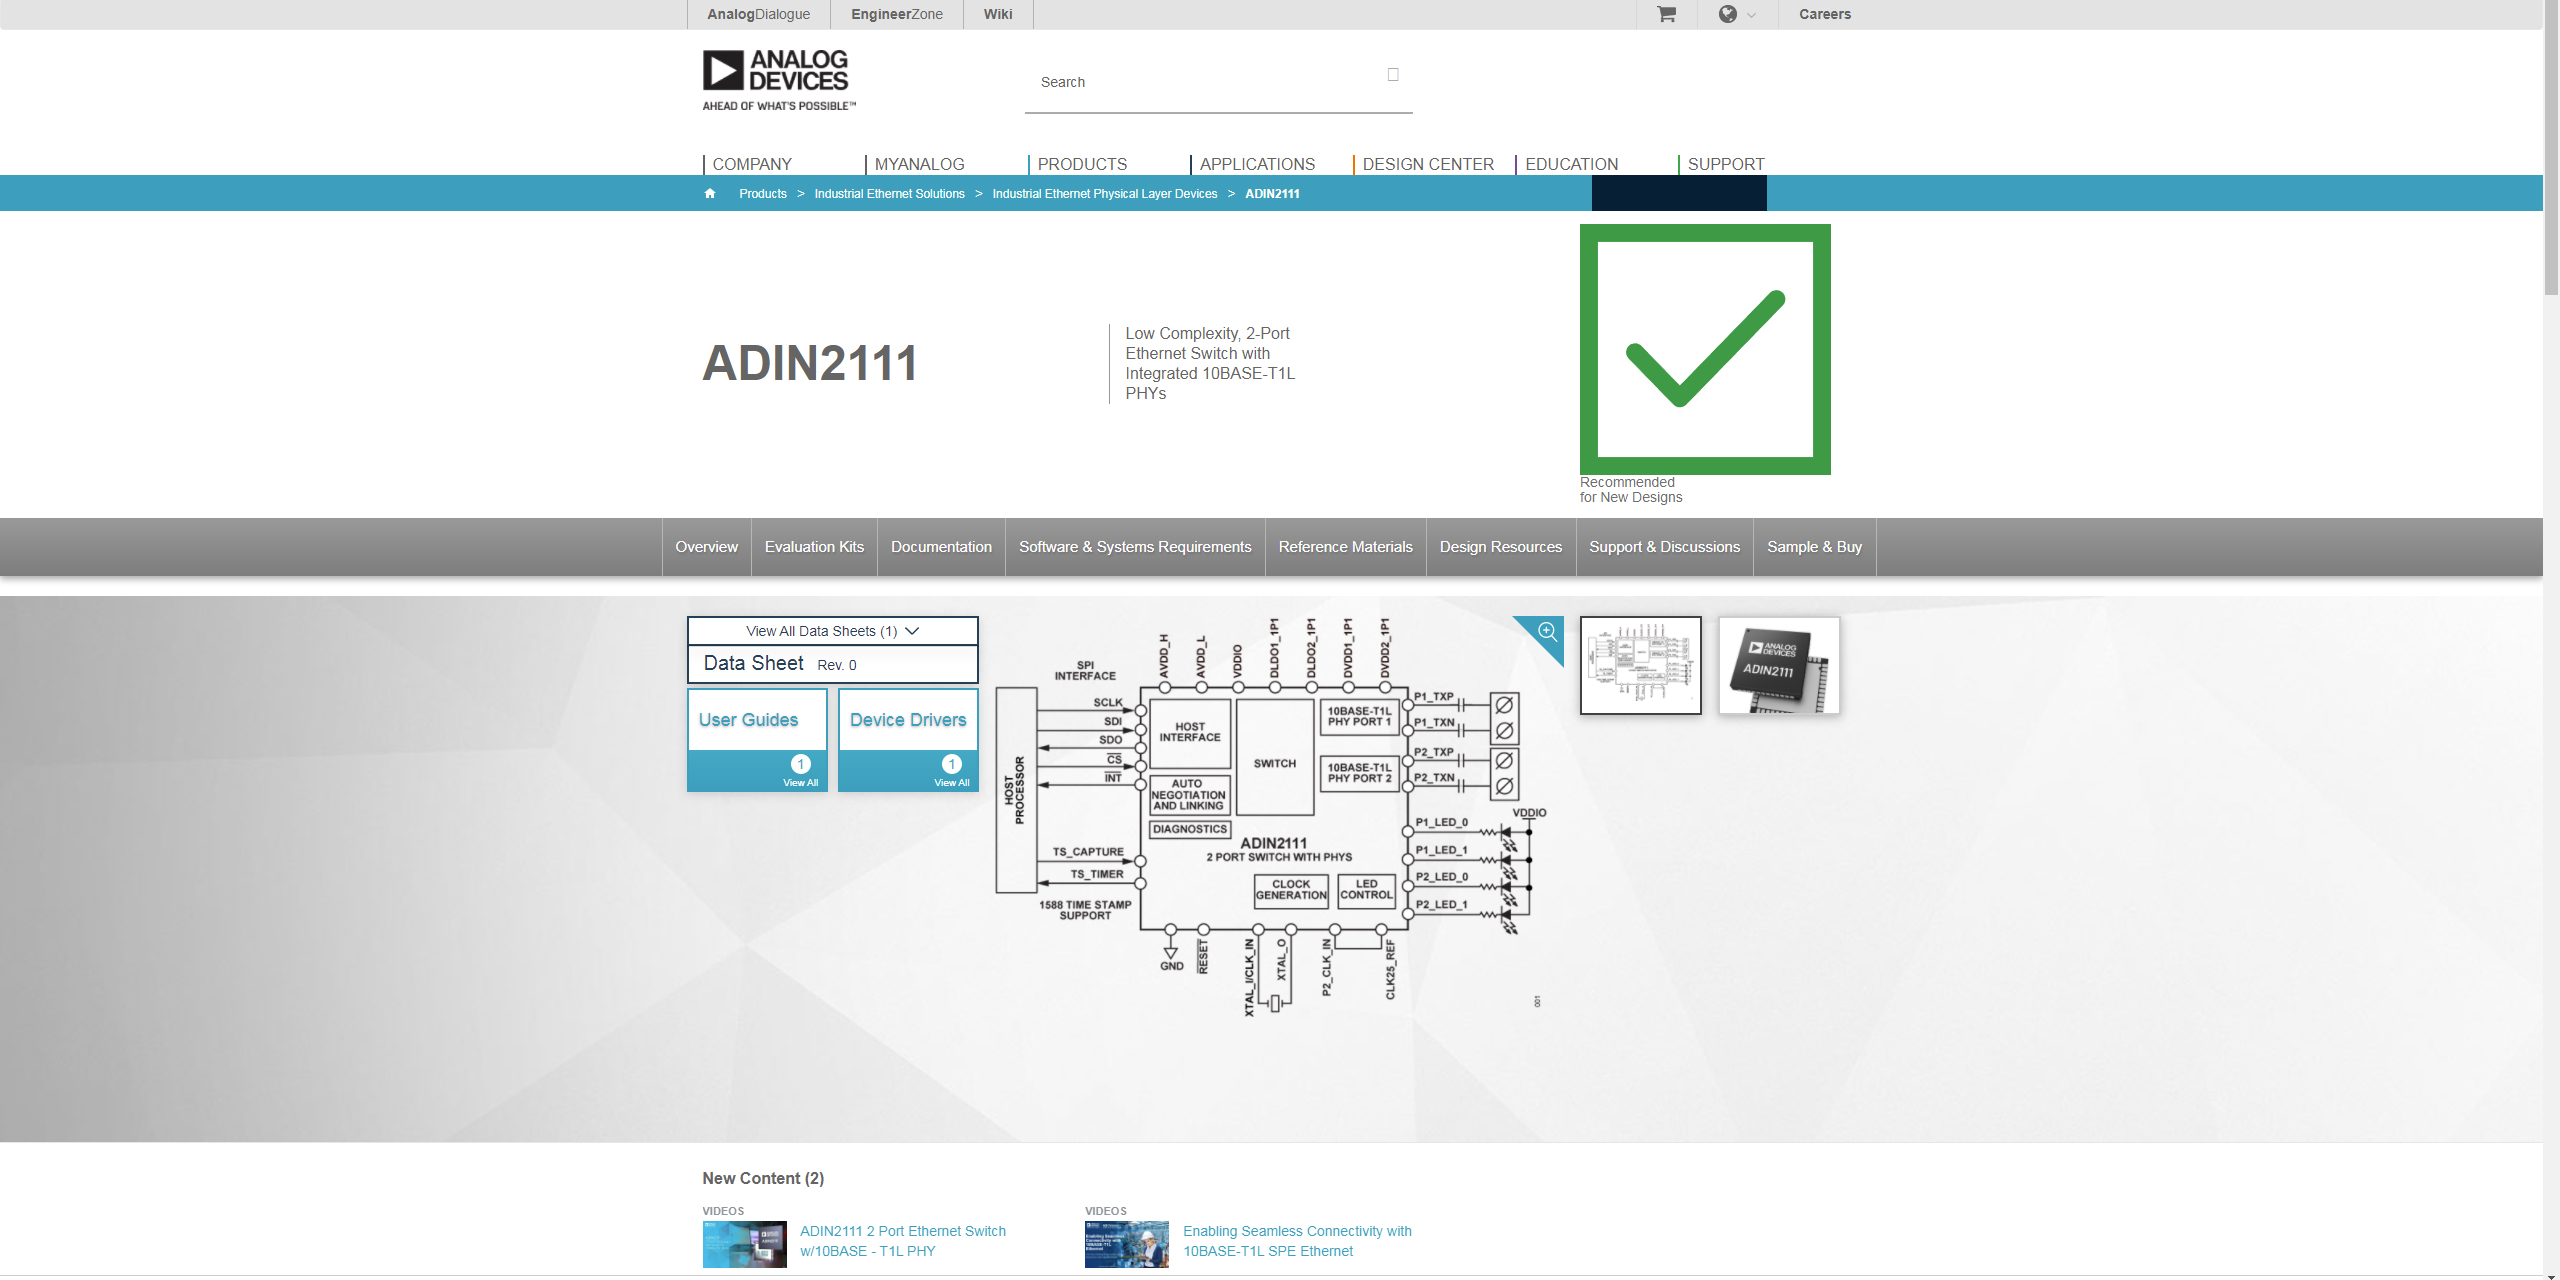Open the DESIGN CENTER menu

click(x=1428, y=164)
